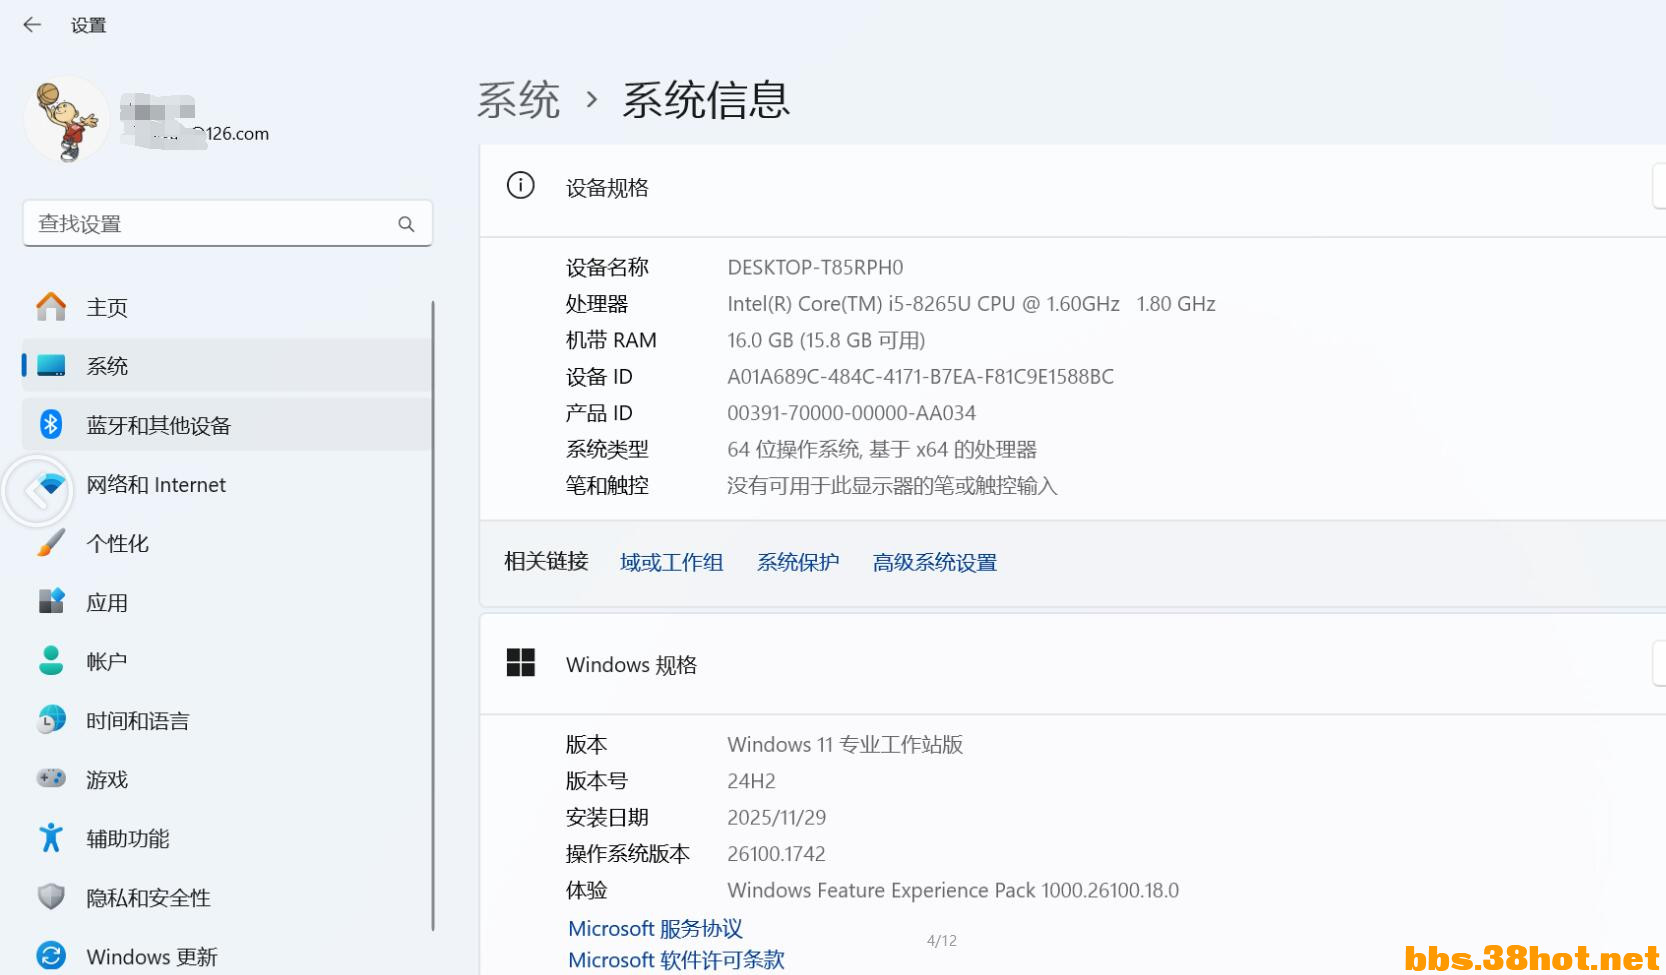Open the 系统保护 link
Screen dimensions: 1666x975
[798, 562]
